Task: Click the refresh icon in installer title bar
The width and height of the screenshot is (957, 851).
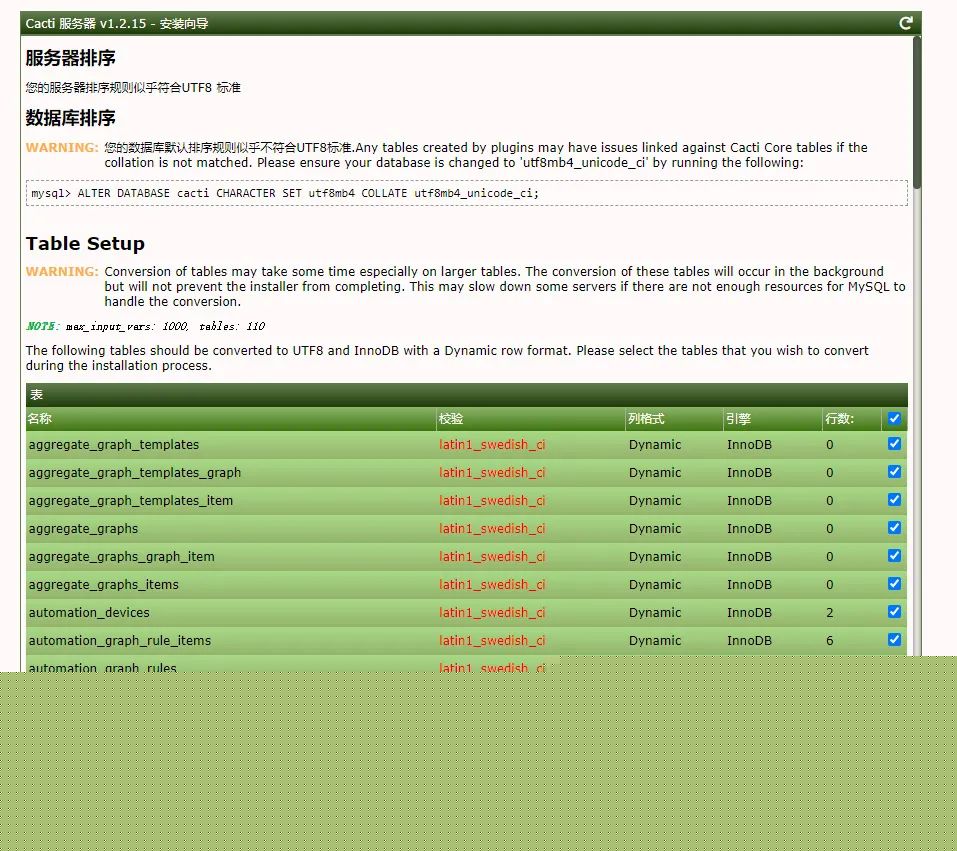Action: tap(906, 23)
